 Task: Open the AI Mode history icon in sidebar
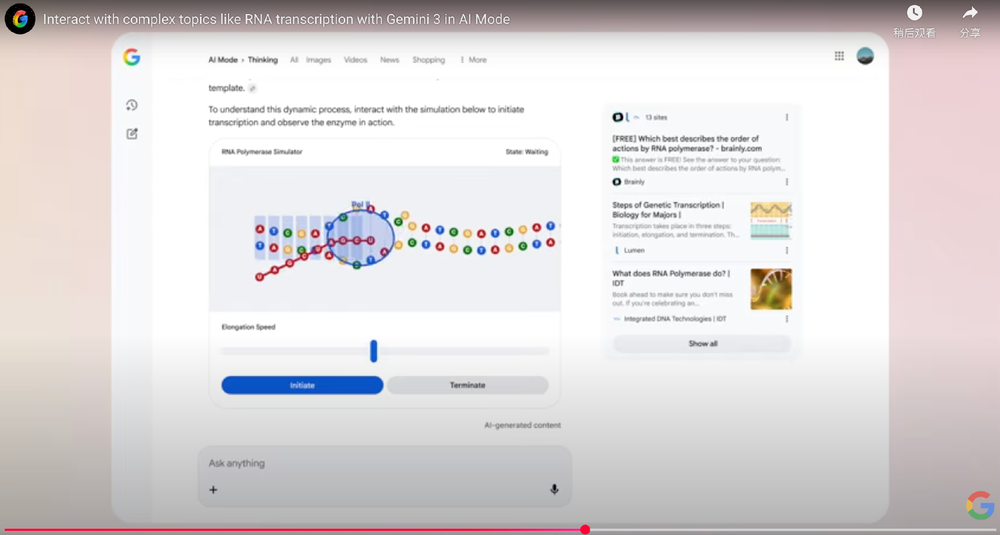(x=132, y=106)
